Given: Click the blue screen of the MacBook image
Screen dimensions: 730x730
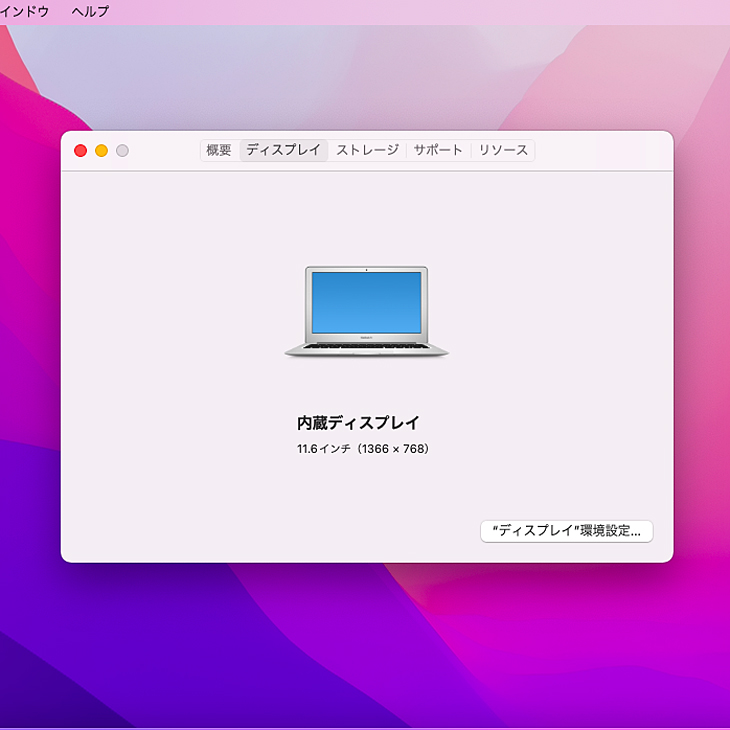Looking at the screenshot, I should point(366,301).
